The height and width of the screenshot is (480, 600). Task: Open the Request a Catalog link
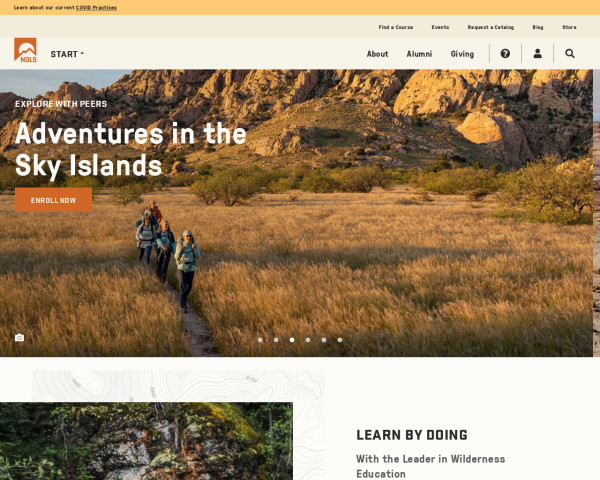pyautogui.click(x=491, y=27)
